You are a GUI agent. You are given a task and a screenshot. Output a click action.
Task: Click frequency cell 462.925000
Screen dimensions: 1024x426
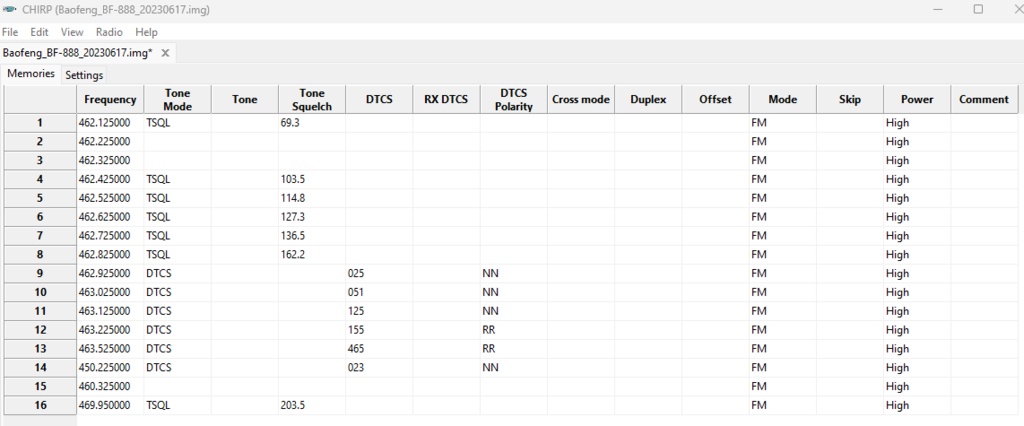(x=110, y=273)
